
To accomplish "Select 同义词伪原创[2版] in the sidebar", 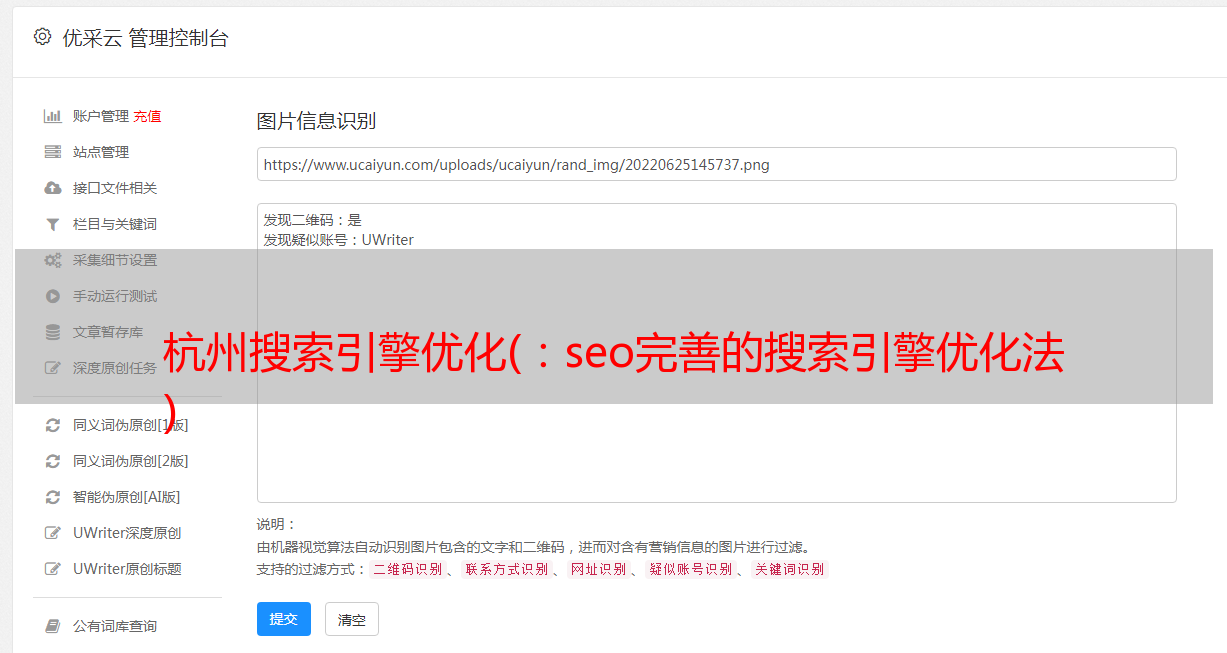I will click(x=131, y=461).
